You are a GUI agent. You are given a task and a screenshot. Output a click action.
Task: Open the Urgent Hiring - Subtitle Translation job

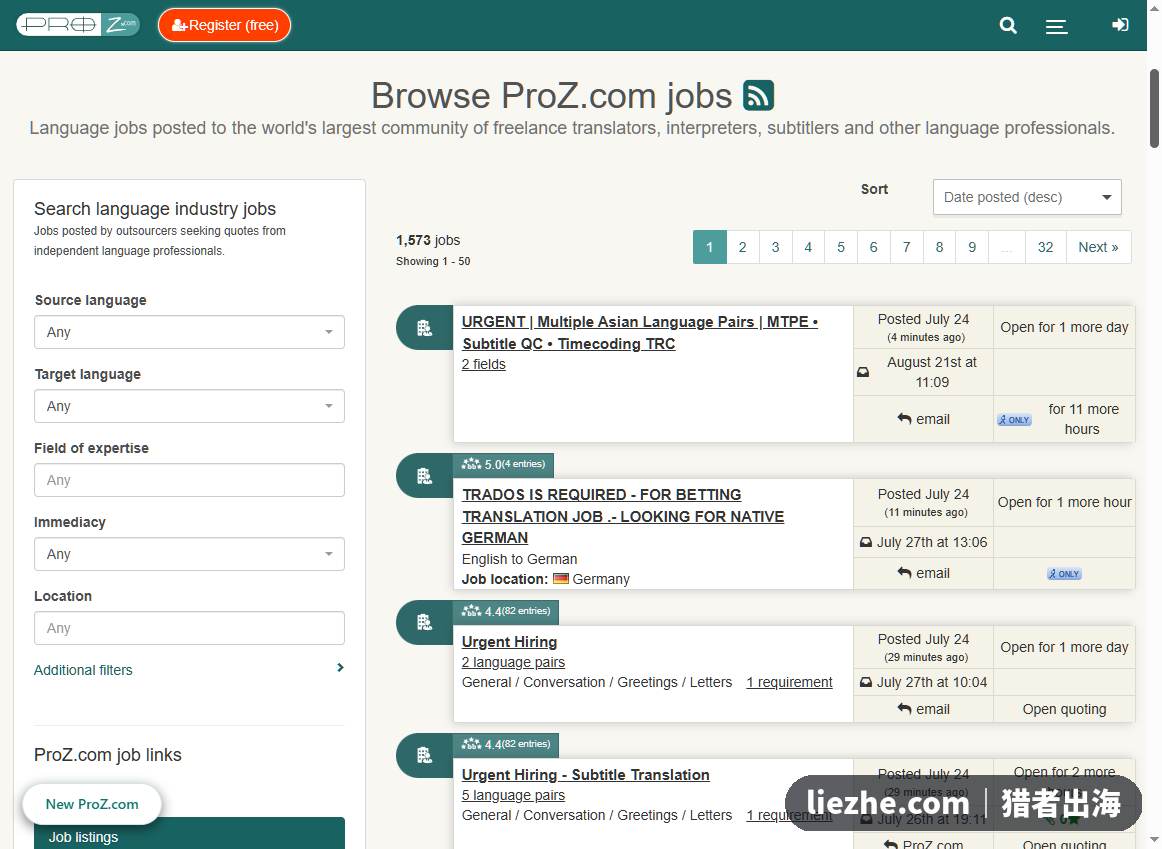(x=585, y=775)
